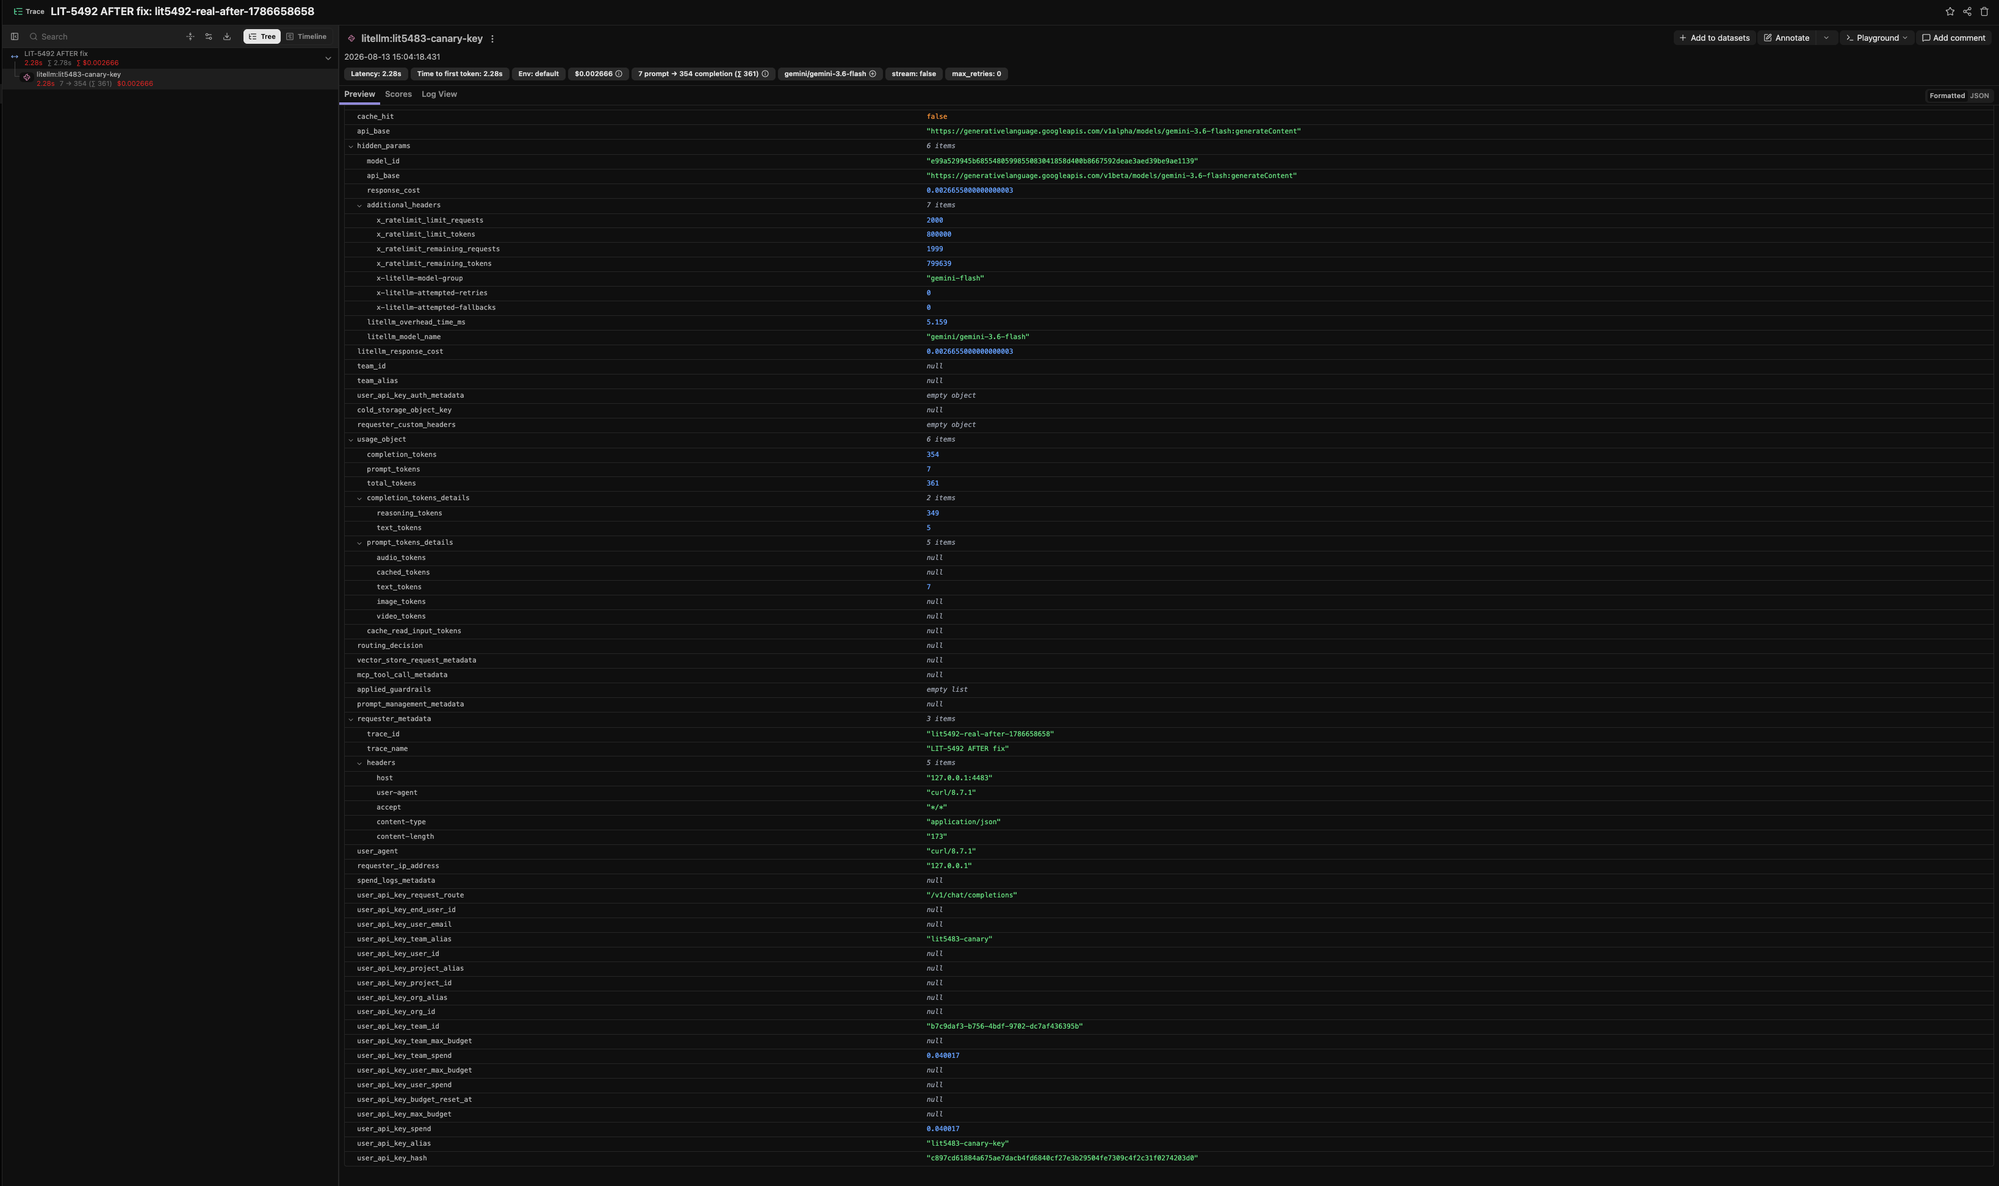This screenshot has height=1186, width=1999.
Task: Focus the Search field in trace panel
Action: (x=105, y=37)
